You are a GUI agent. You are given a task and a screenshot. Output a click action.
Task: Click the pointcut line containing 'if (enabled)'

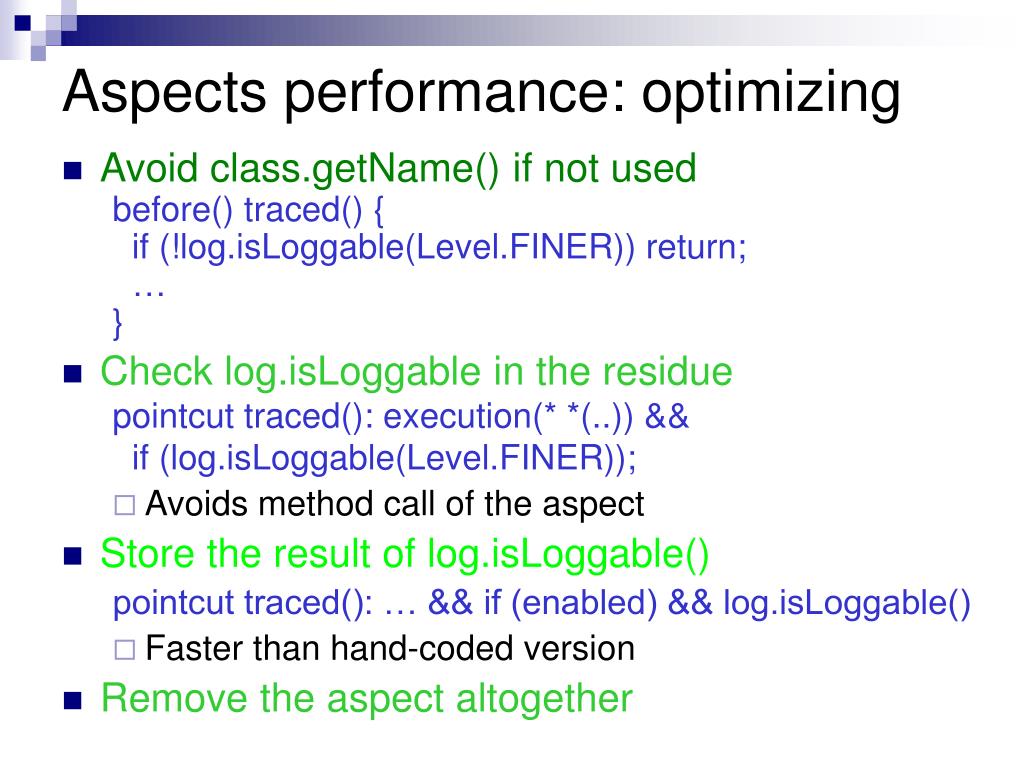pos(542,603)
